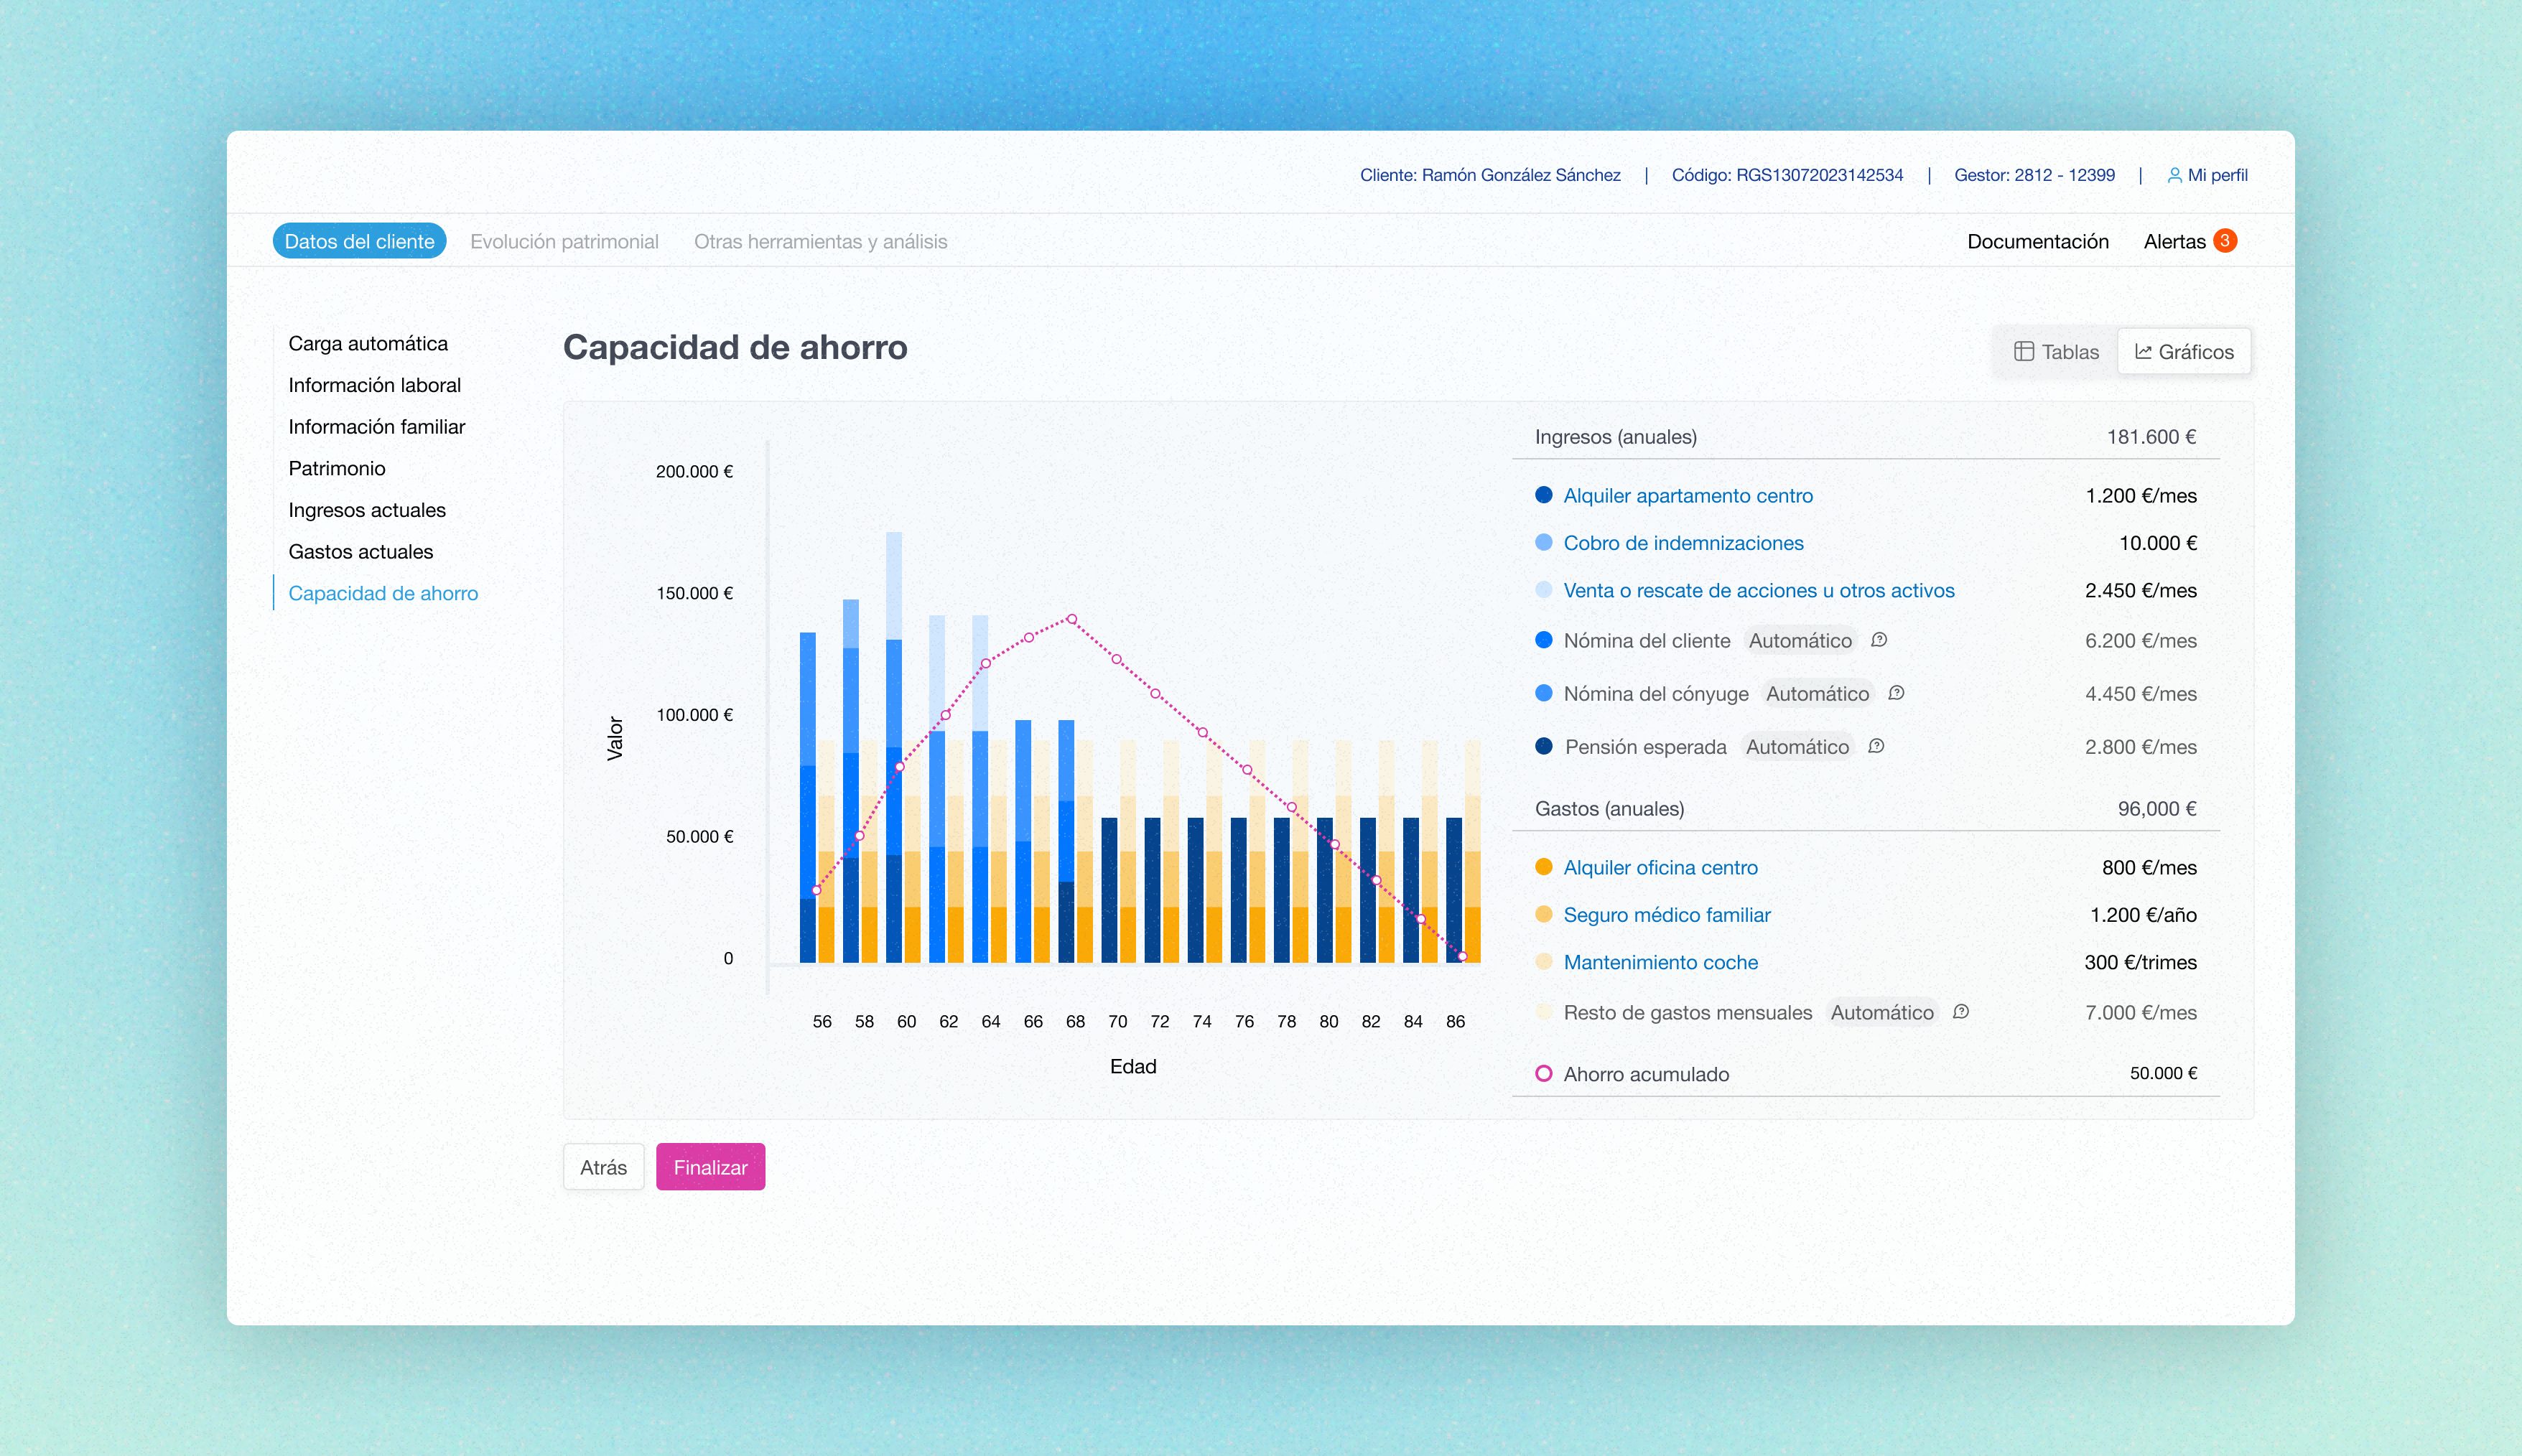This screenshot has height=1456, width=2522.
Task: Open the Documentación menu item
Action: [x=2037, y=241]
